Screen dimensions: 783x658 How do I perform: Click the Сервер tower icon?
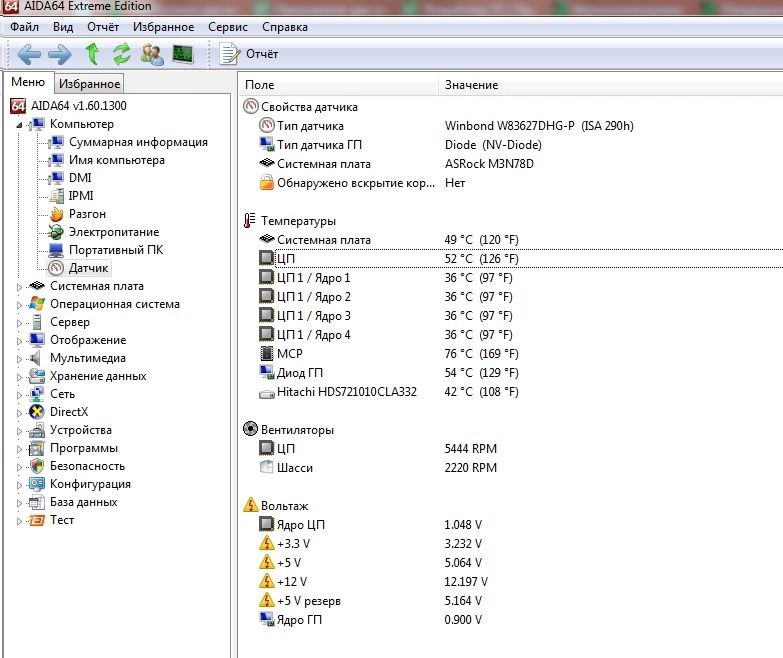point(36,322)
